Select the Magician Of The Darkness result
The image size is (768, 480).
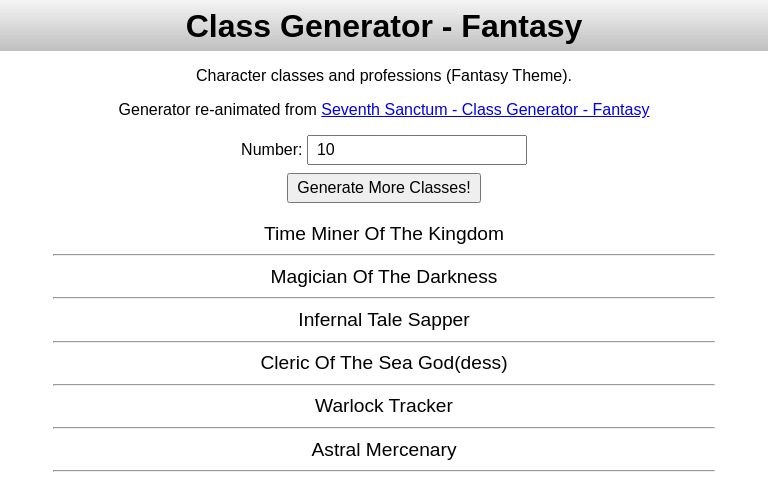384,277
